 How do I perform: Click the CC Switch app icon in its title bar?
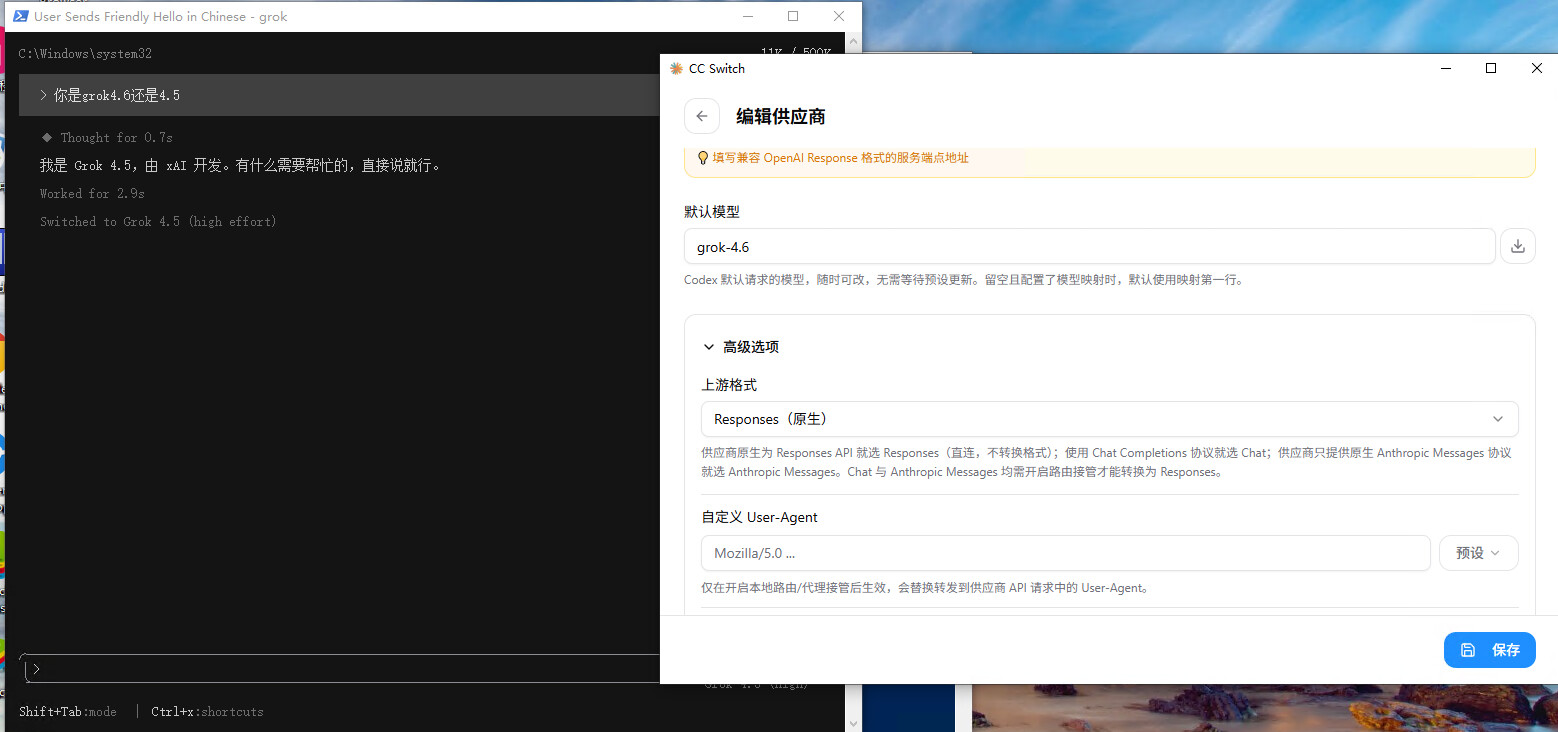point(676,68)
